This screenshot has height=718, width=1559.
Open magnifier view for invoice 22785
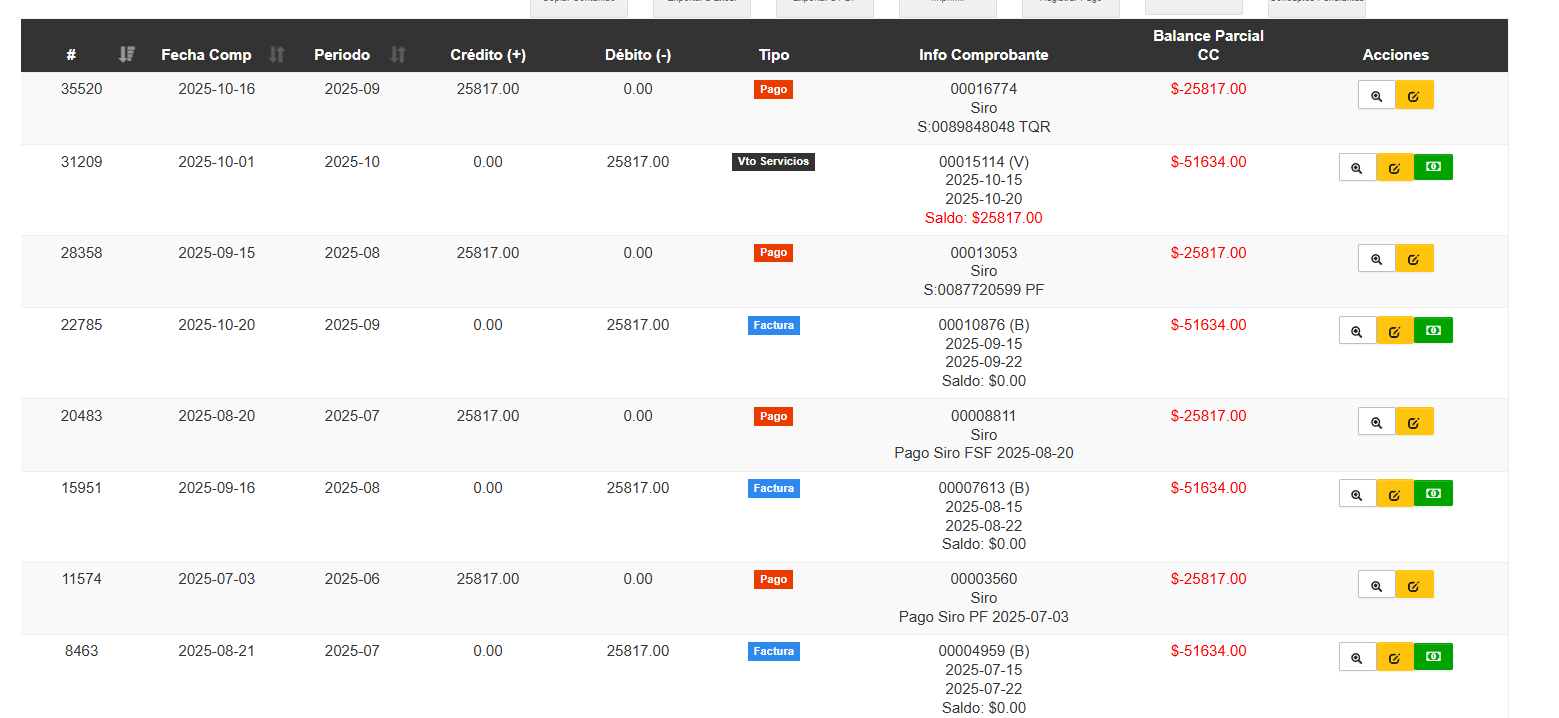(x=1357, y=330)
